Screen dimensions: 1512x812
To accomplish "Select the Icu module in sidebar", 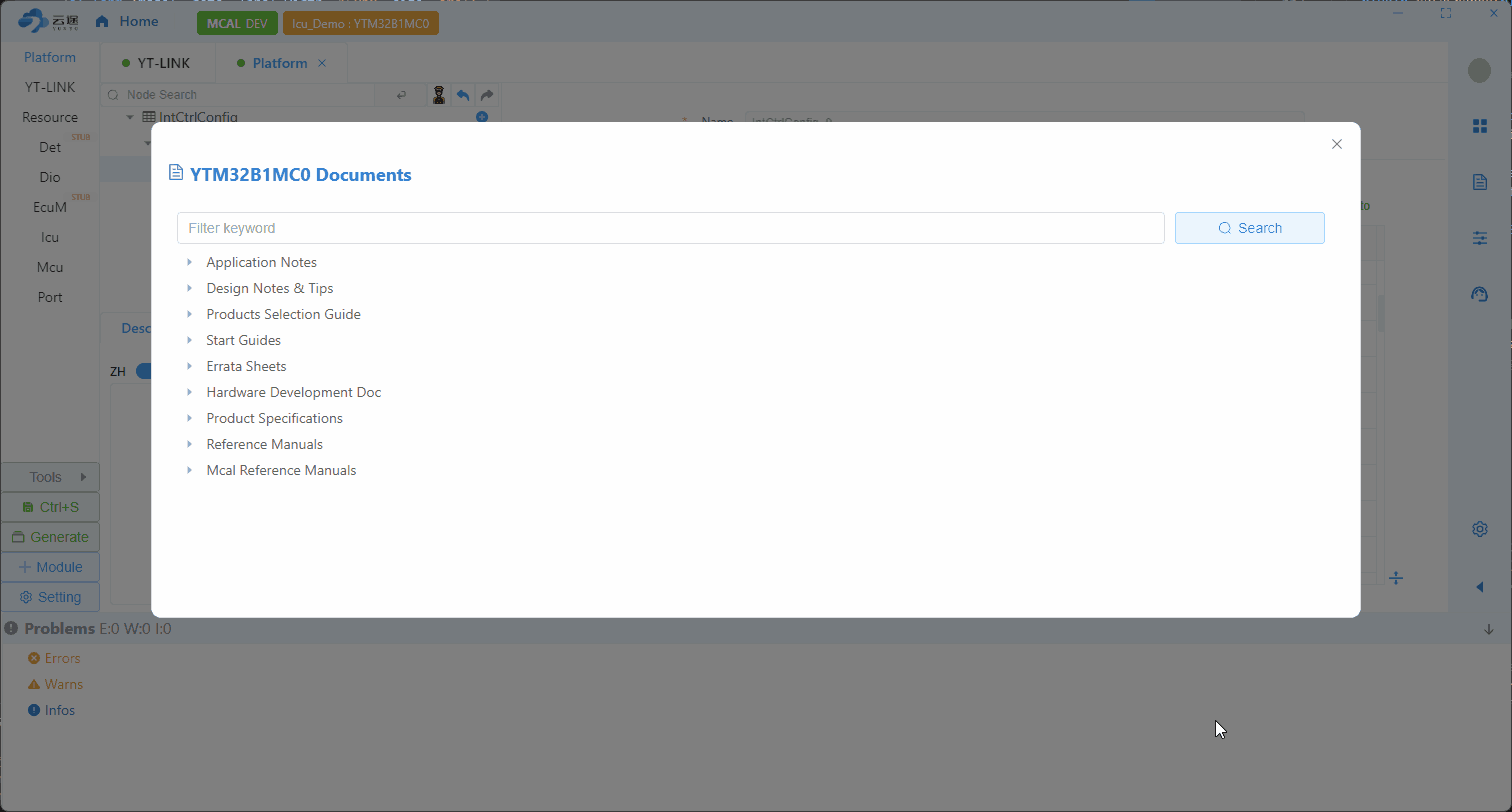I will pyautogui.click(x=50, y=237).
